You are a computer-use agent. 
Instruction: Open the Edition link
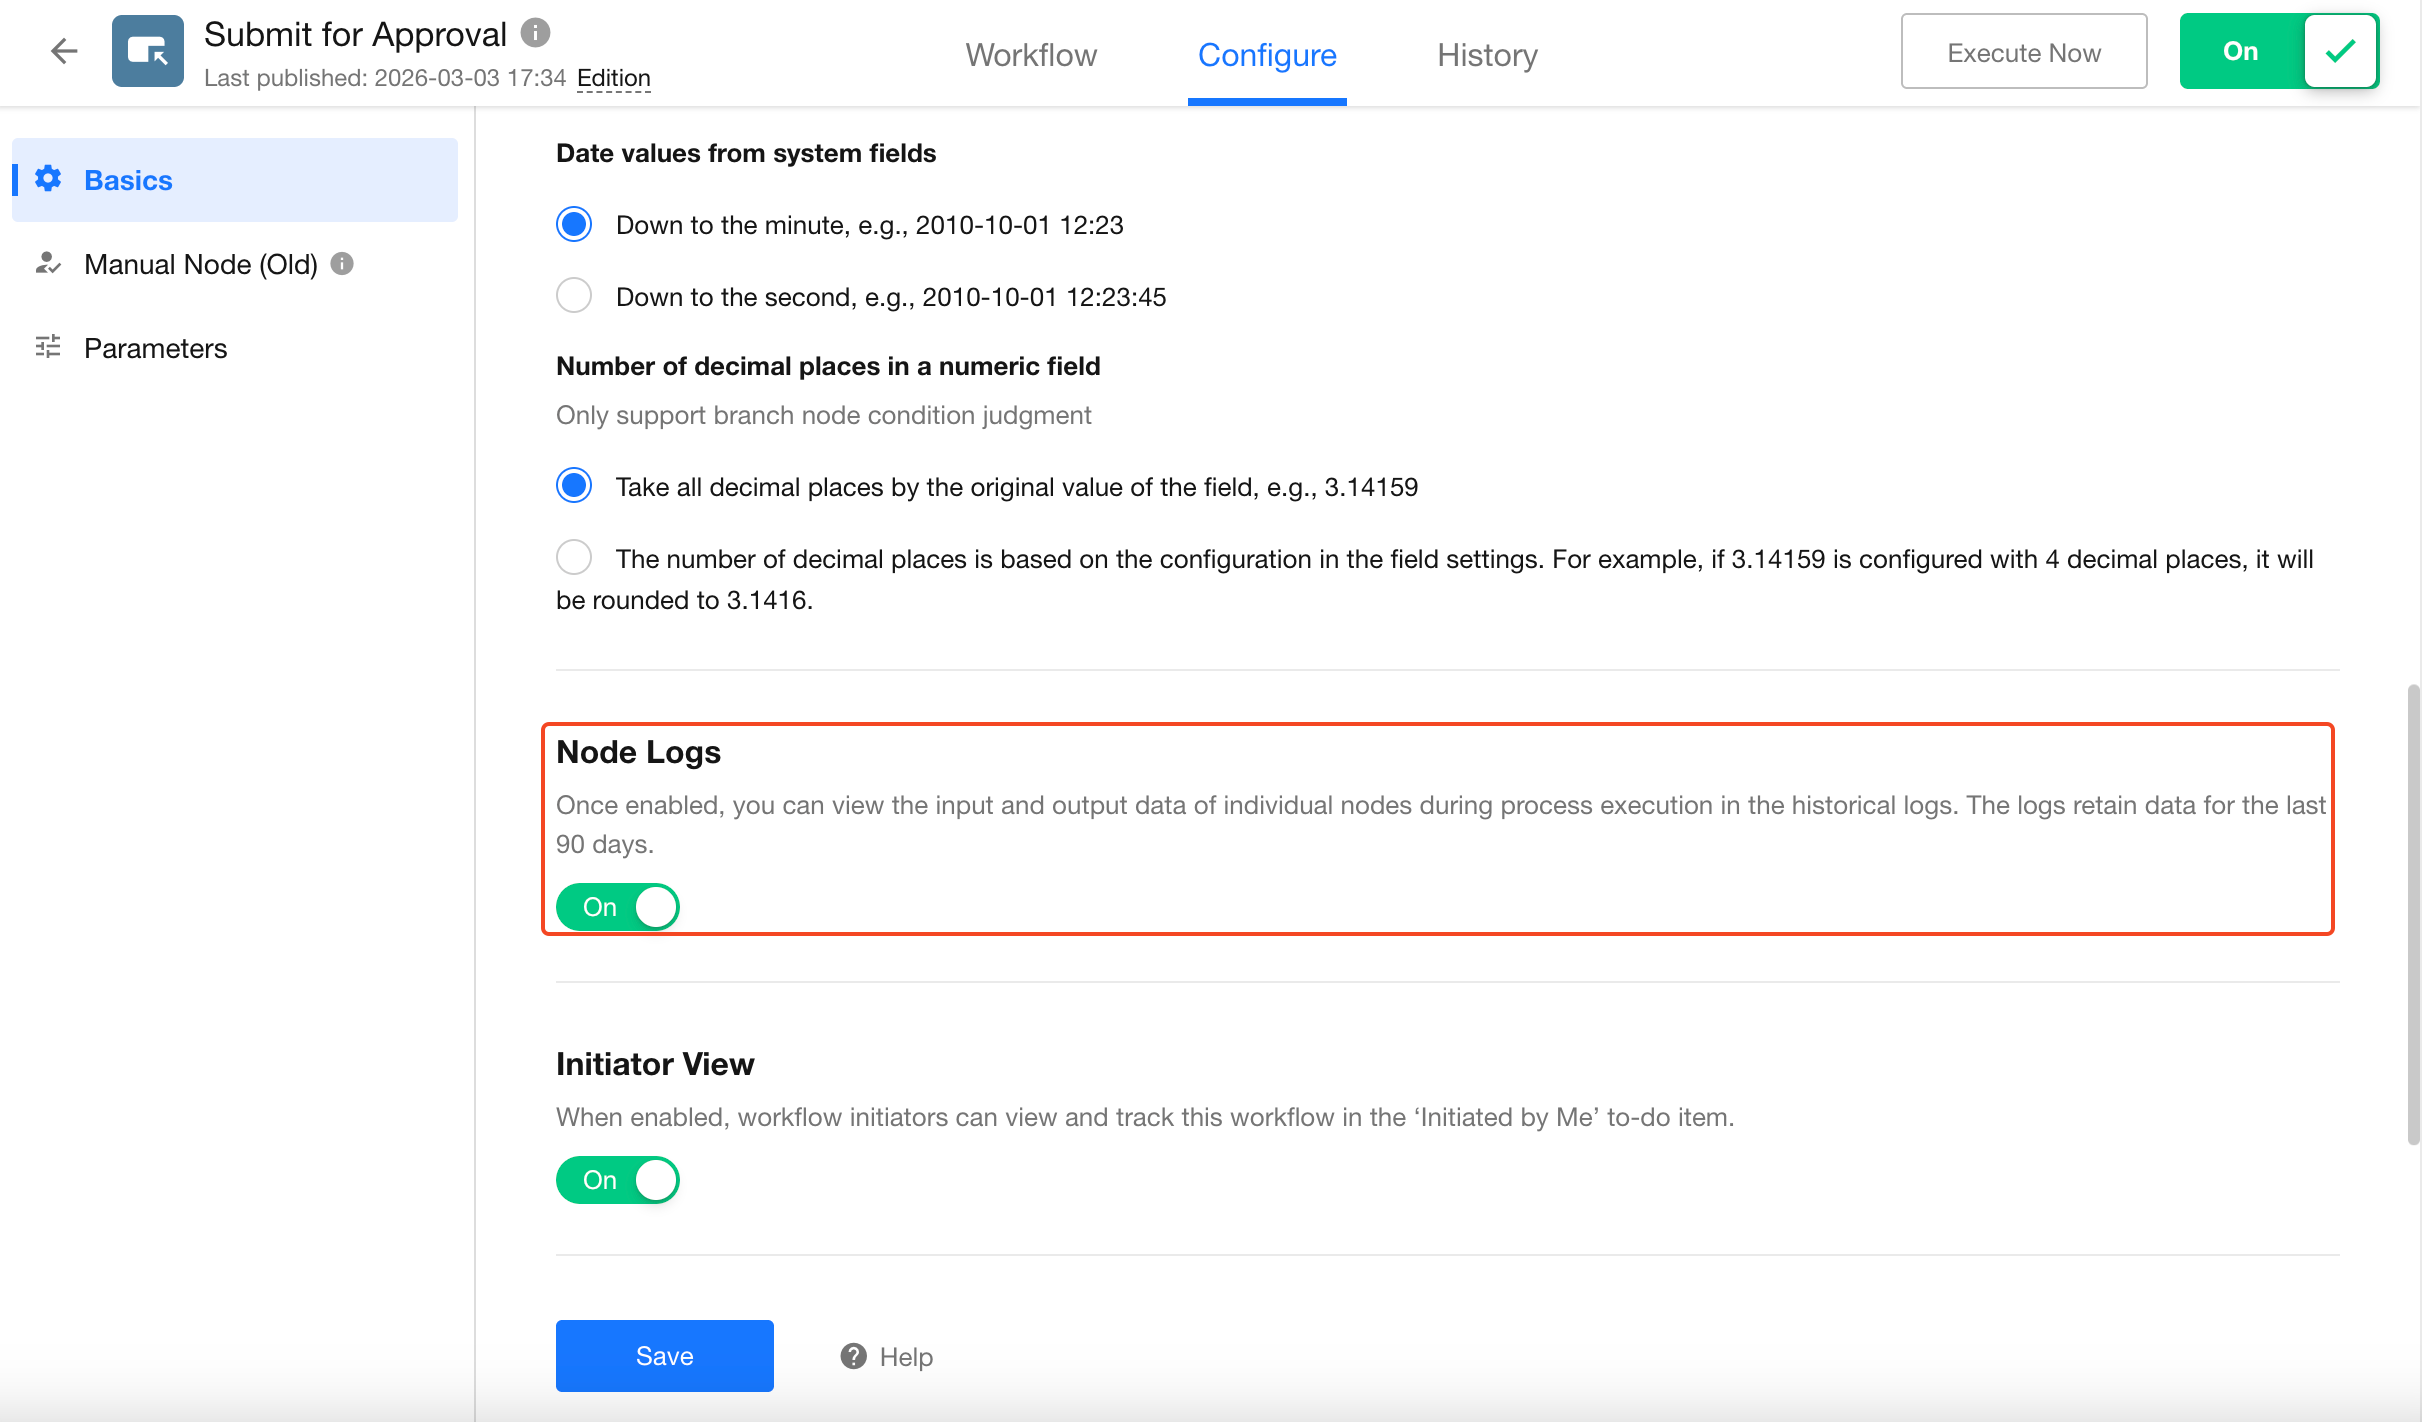pos(613,78)
